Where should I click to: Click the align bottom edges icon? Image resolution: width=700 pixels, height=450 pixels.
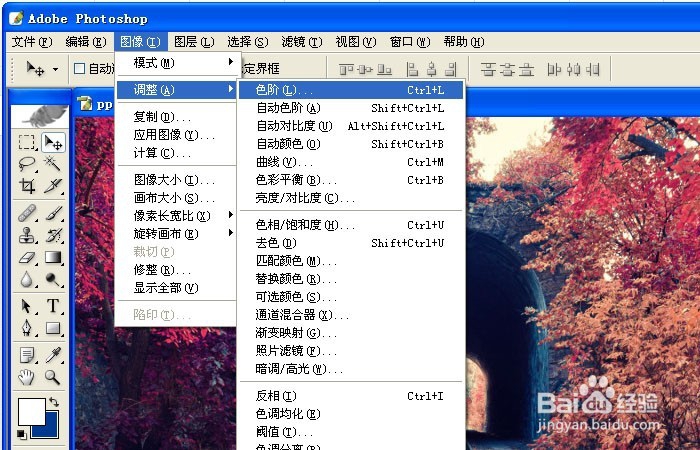click(x=385, y=69)
